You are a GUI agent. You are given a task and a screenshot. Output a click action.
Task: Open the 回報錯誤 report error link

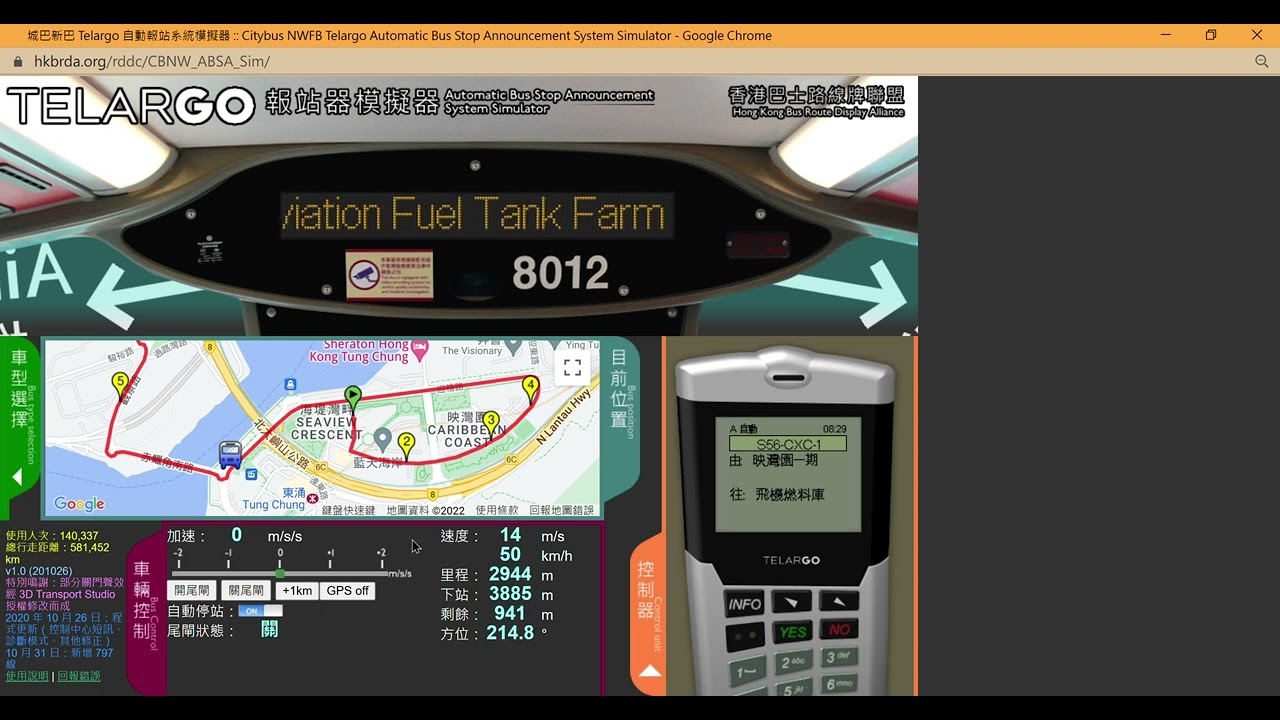79,676
